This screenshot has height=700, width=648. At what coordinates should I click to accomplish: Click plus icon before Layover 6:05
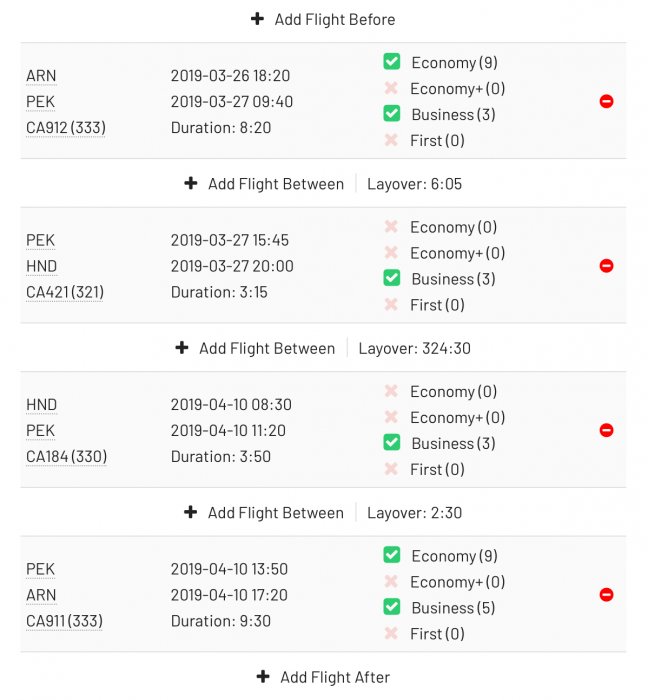191,184
